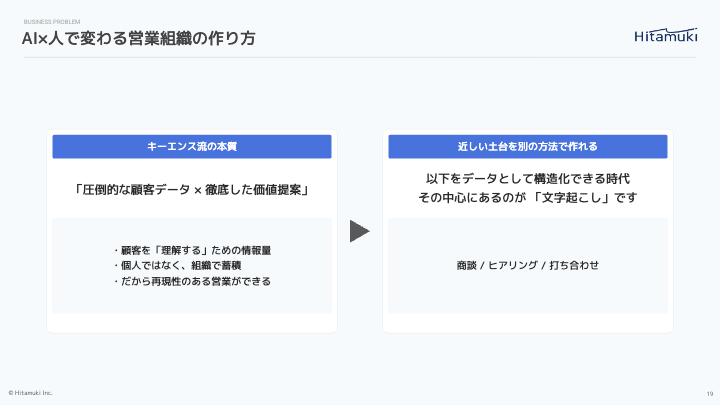720x405 pixels.
Task: Click the © Hitamuki Inc. footer
Action: 31,393
